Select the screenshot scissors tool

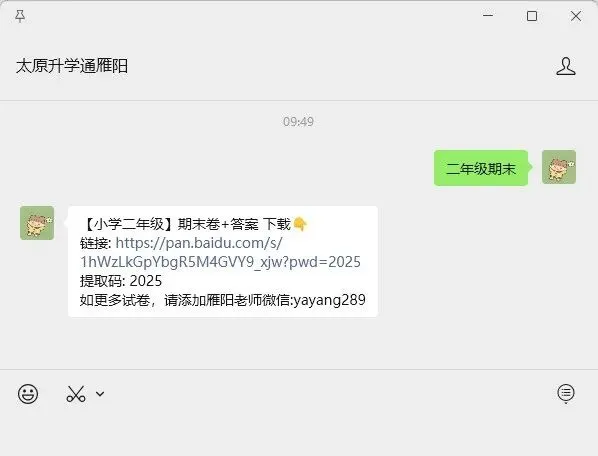click(76, 393)
